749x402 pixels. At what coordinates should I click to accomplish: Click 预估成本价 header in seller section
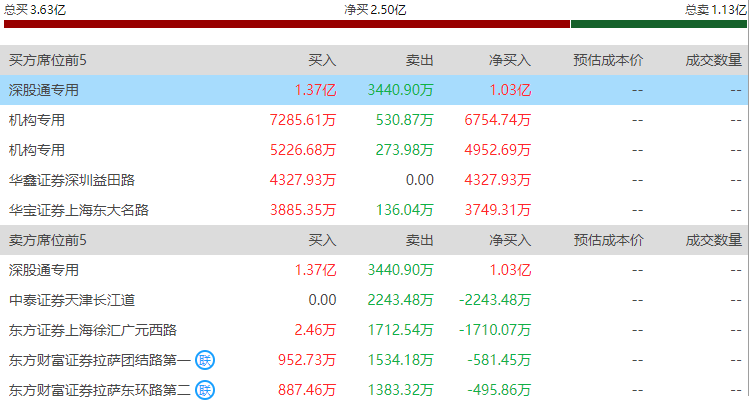coord(608,240)
